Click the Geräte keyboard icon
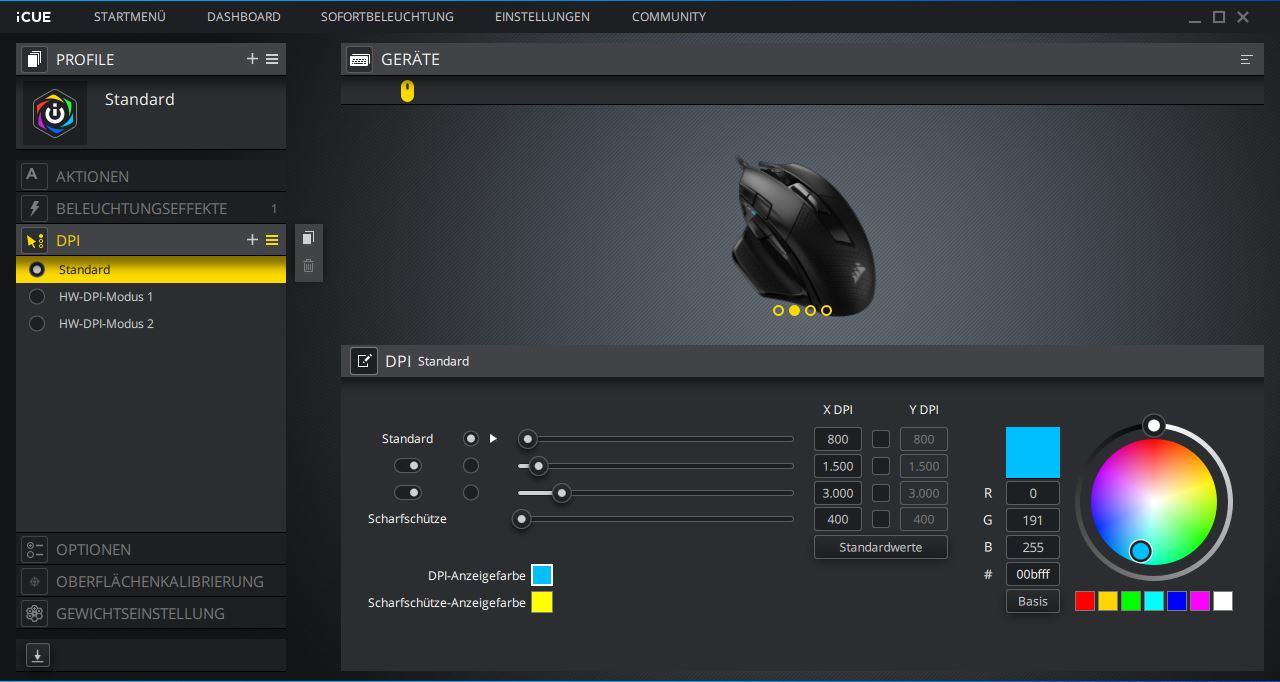The height and width of the screenshot is (682, 1280). click(x=360, y=59)
